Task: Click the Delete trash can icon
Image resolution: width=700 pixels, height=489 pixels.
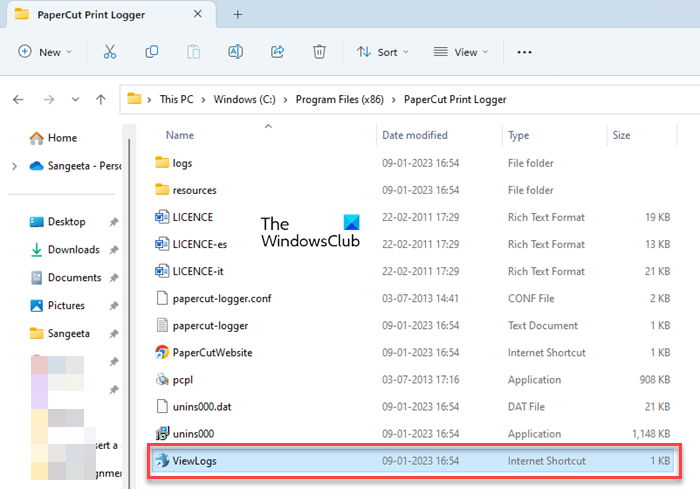Action: point(319,52)
